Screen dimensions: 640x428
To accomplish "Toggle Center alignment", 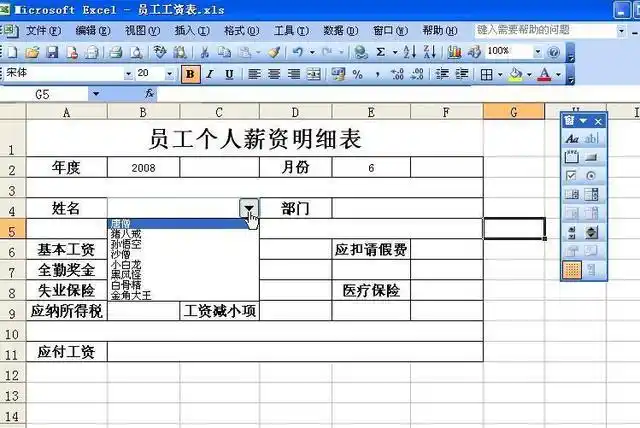I will 274,74.
